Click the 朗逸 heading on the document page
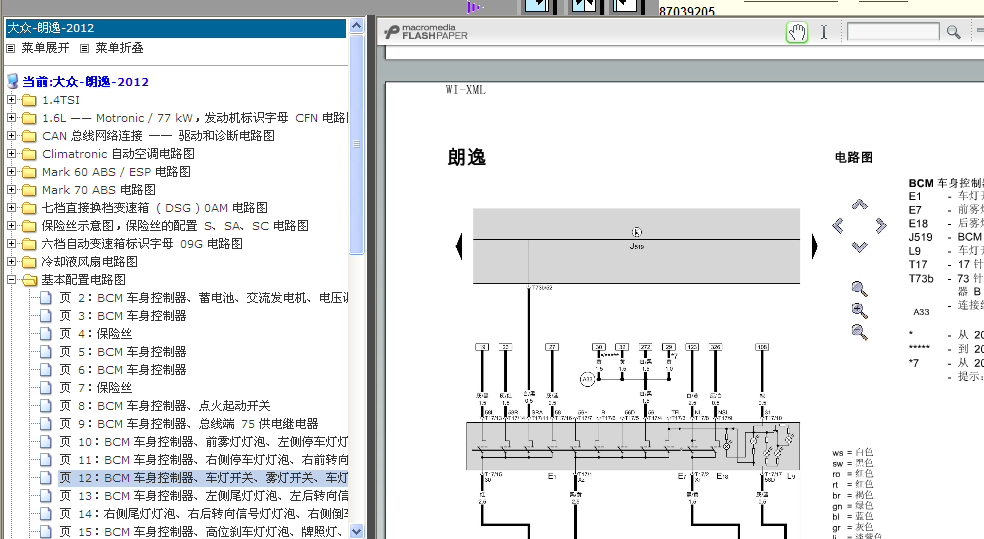The height and width of the screenshot is (539, 984). pos(466,157)
